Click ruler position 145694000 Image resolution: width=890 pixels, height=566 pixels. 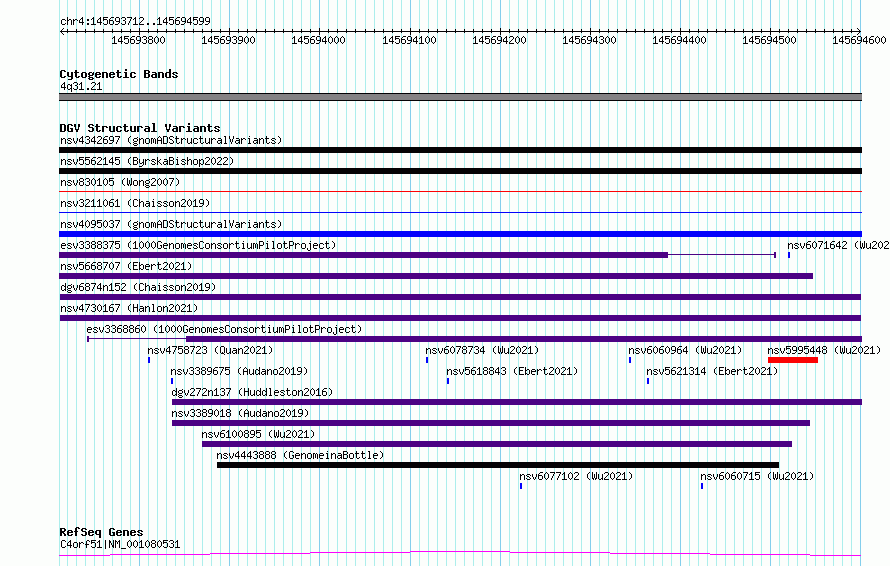coord(318,40)
